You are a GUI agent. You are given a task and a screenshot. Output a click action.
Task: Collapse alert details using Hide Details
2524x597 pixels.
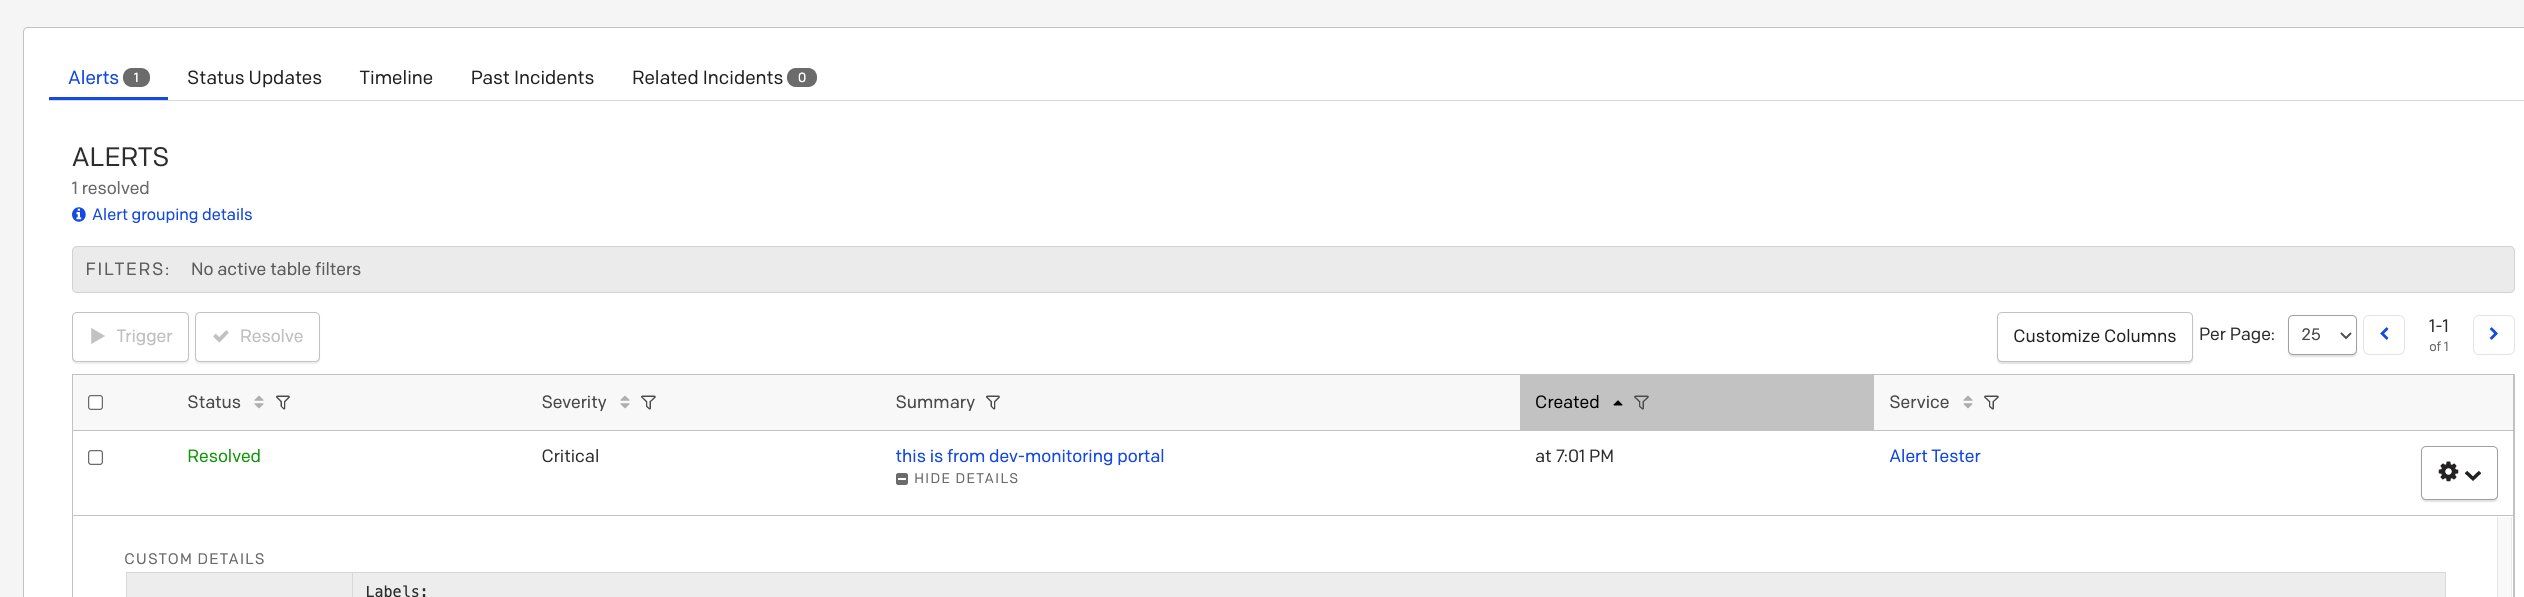[x=957, y=478]
